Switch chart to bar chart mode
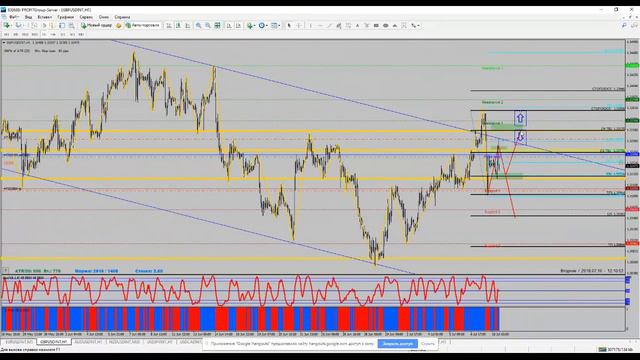640x360 pixels. click(169, 25)
